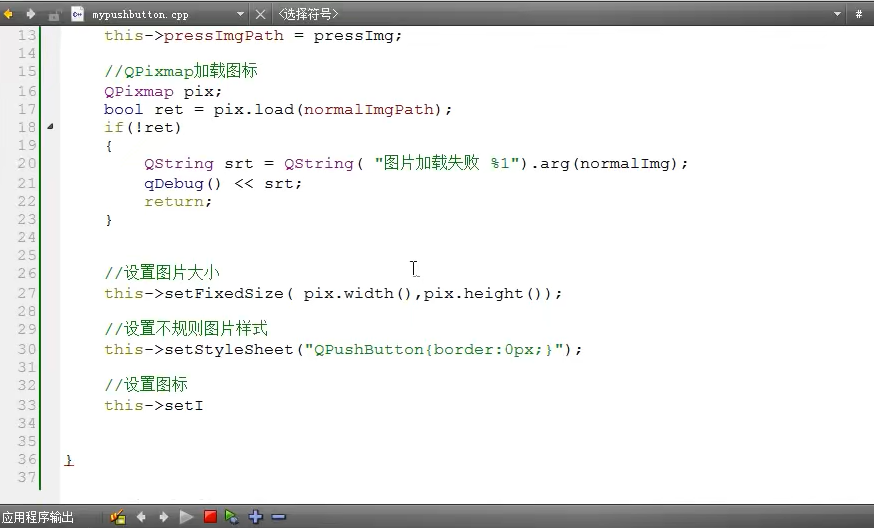Click the comment //设置图标

(x=145, y=384)
